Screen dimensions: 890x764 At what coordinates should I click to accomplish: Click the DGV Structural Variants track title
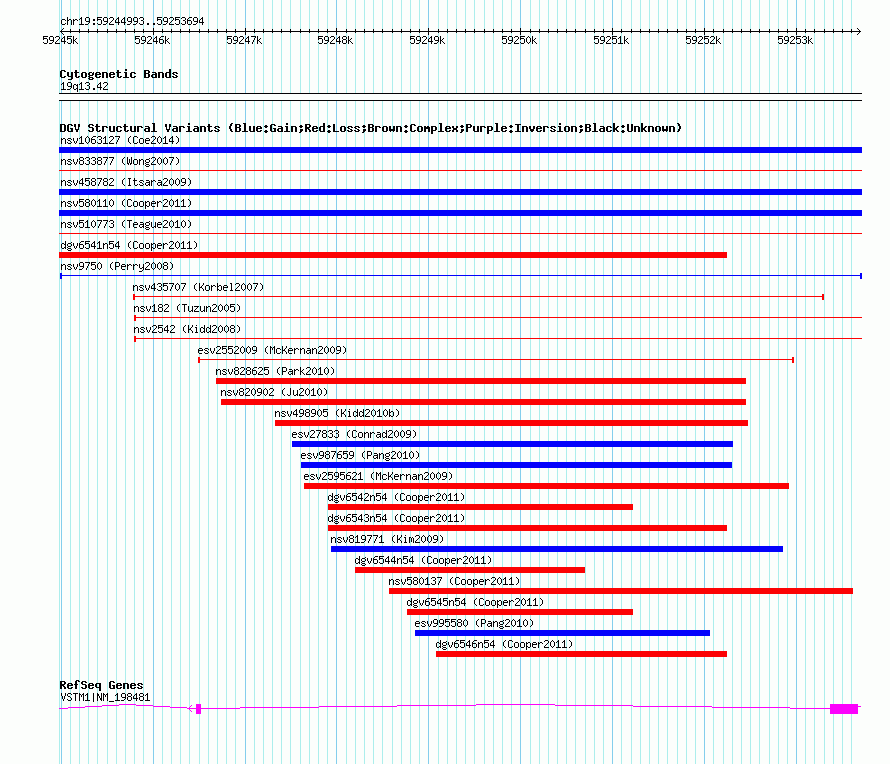point(370,128)
